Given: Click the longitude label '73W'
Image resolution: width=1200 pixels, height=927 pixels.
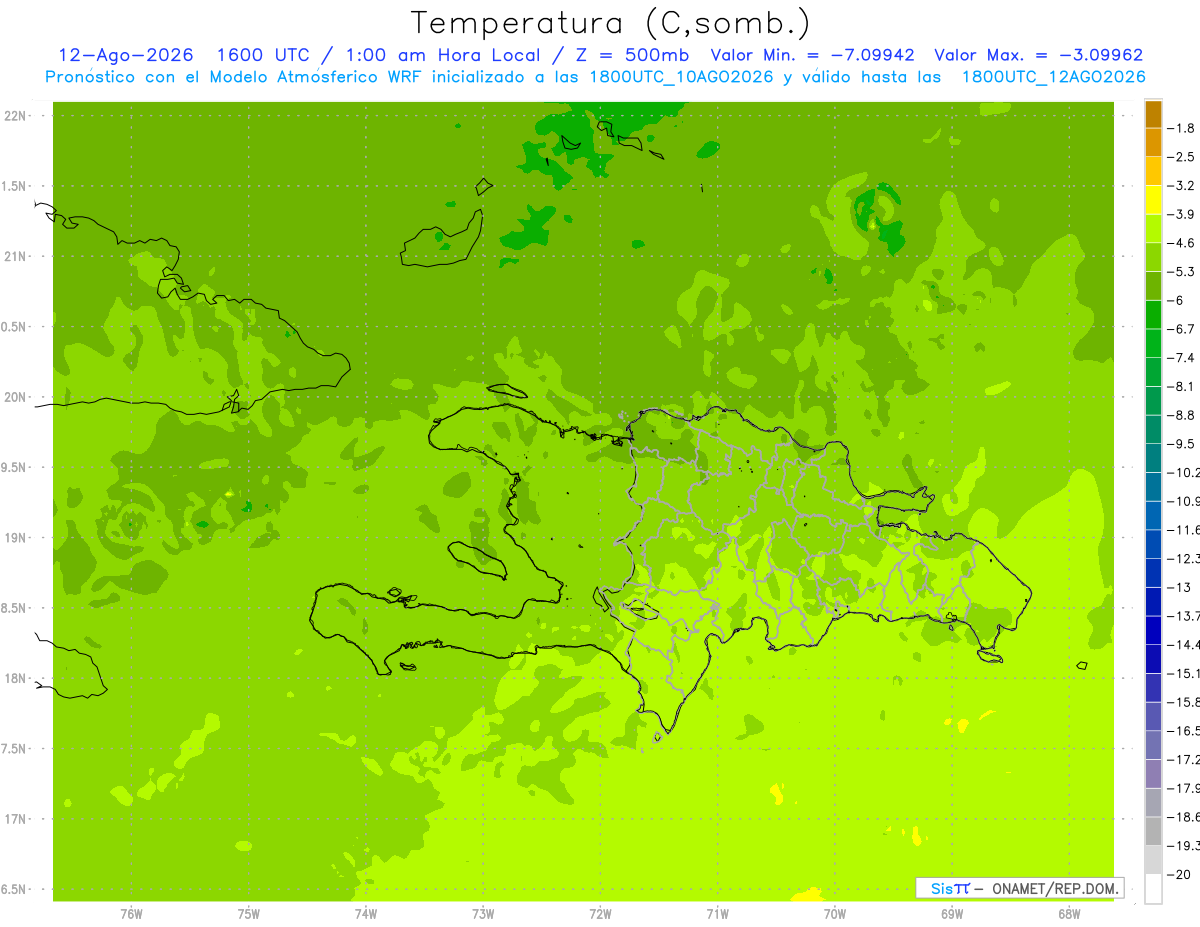Looking at the screenshot, I should pos(483,913).
